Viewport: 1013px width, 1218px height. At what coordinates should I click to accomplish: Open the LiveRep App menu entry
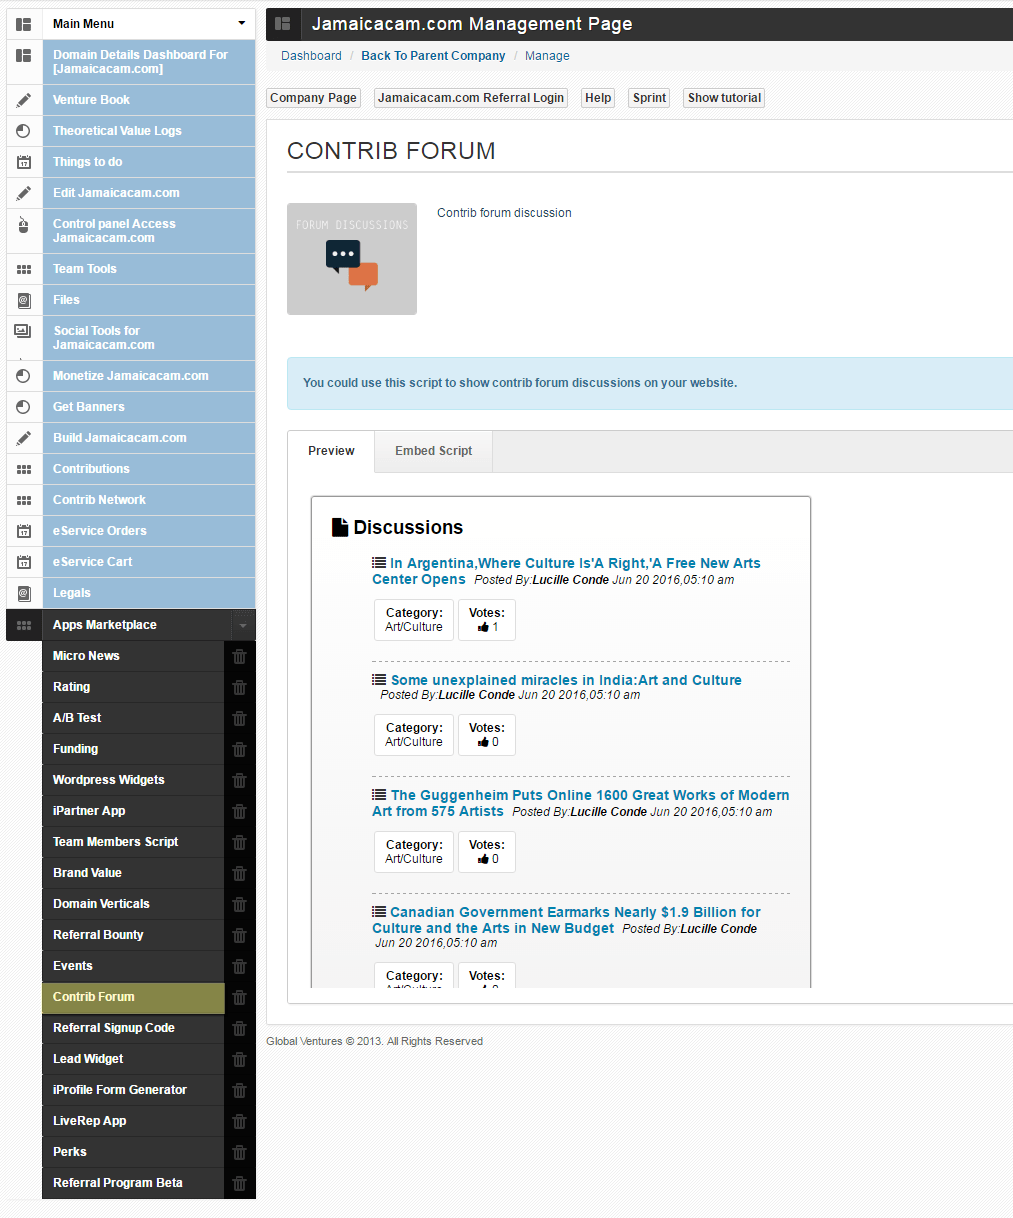pos(134,1121)
